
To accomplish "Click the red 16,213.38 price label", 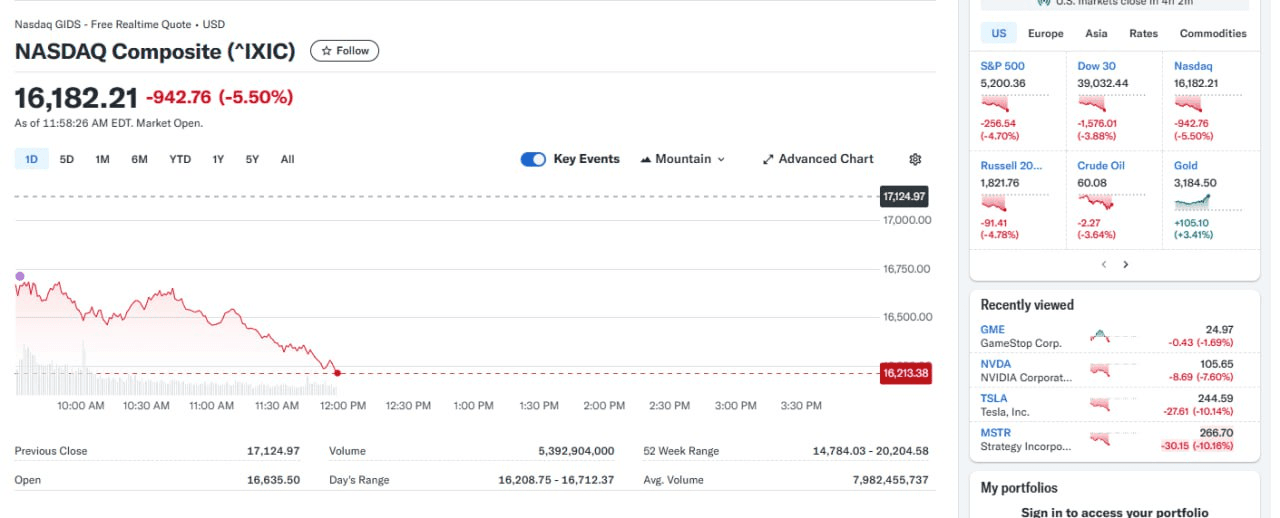I will tap(905, 373).
